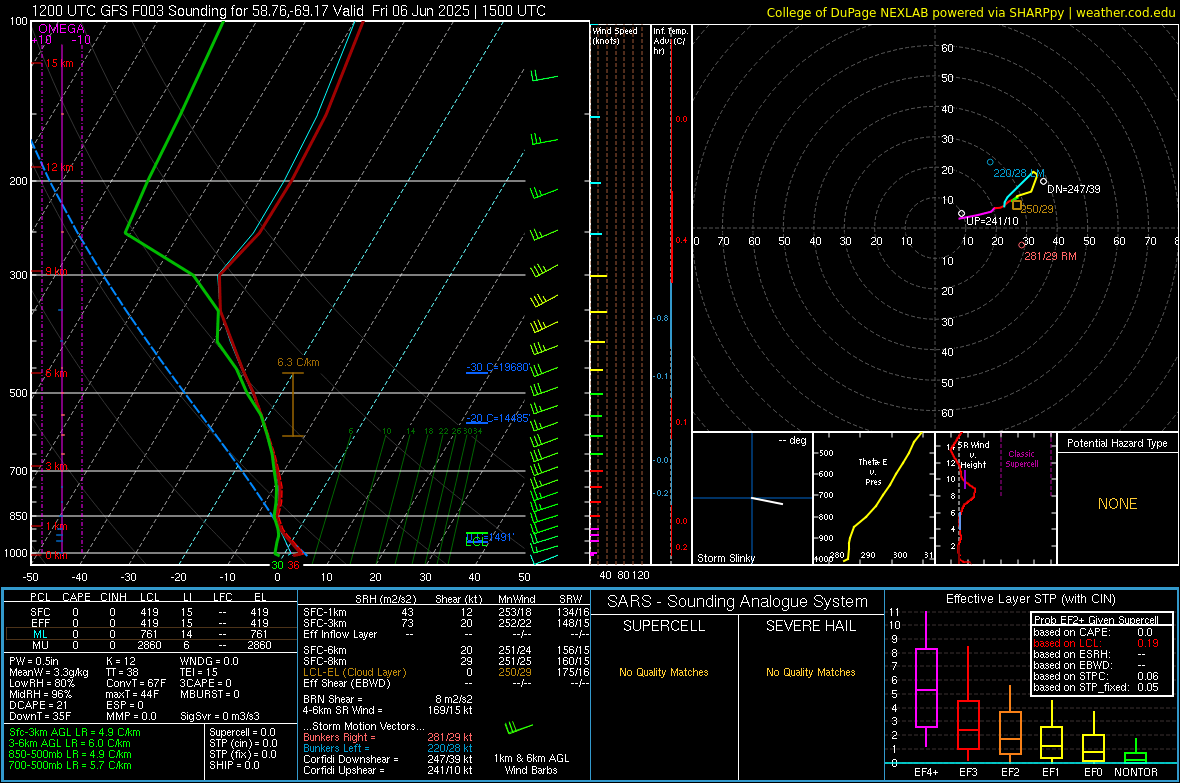Click the Supercell = 0.0 value

coord(242,732)
